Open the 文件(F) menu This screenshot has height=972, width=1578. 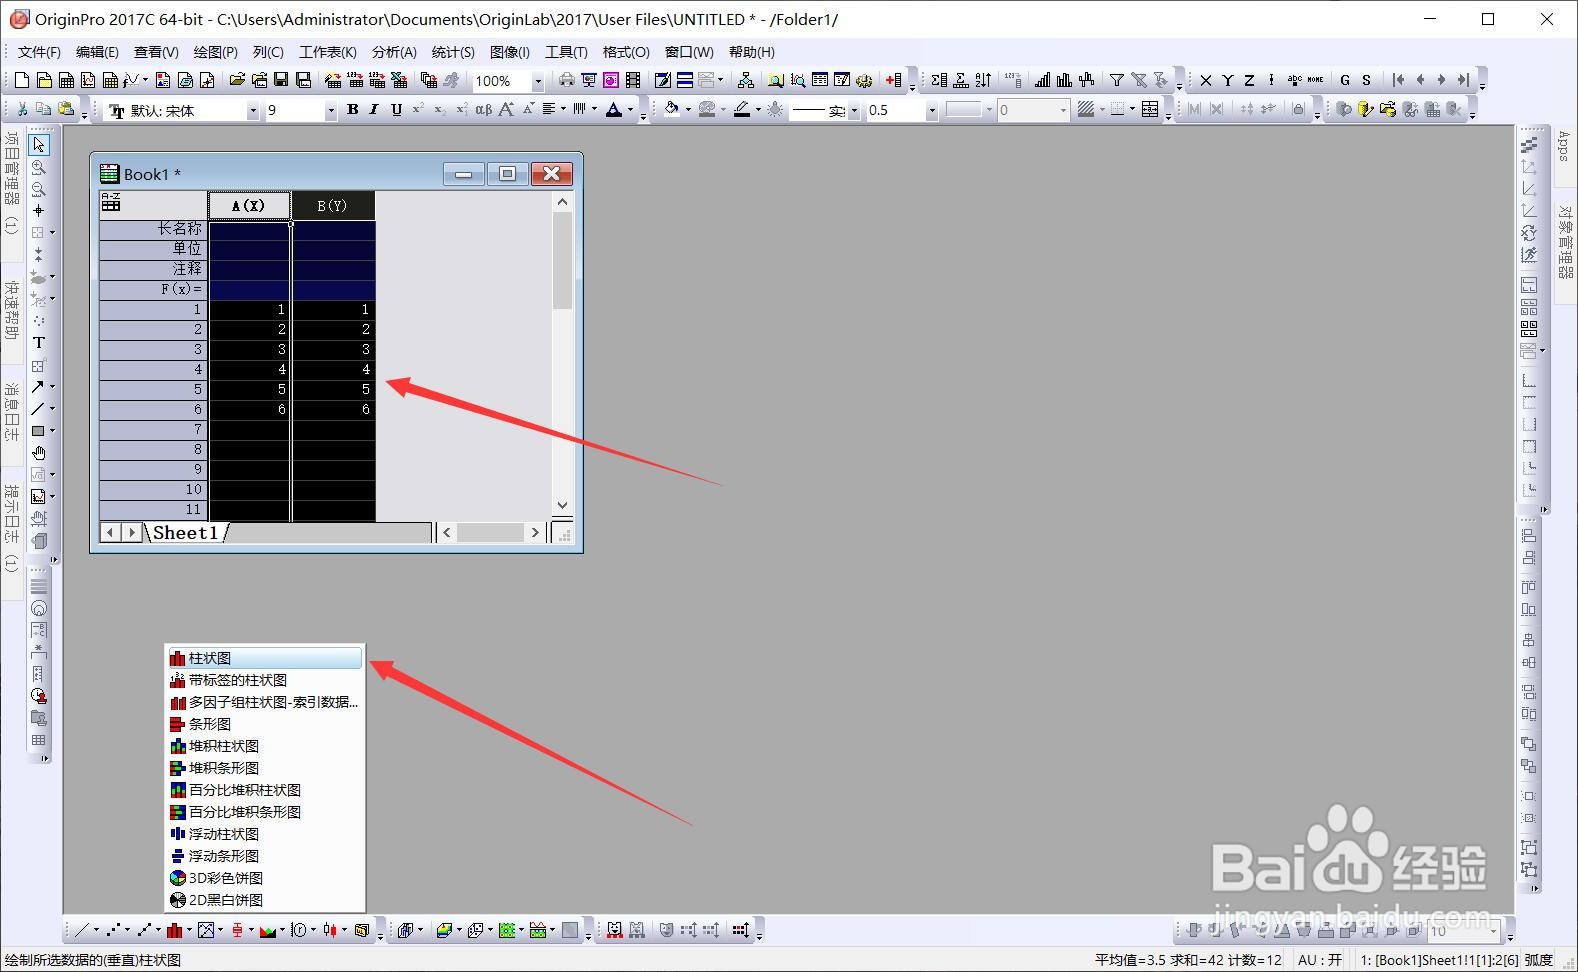coord(39,52)
